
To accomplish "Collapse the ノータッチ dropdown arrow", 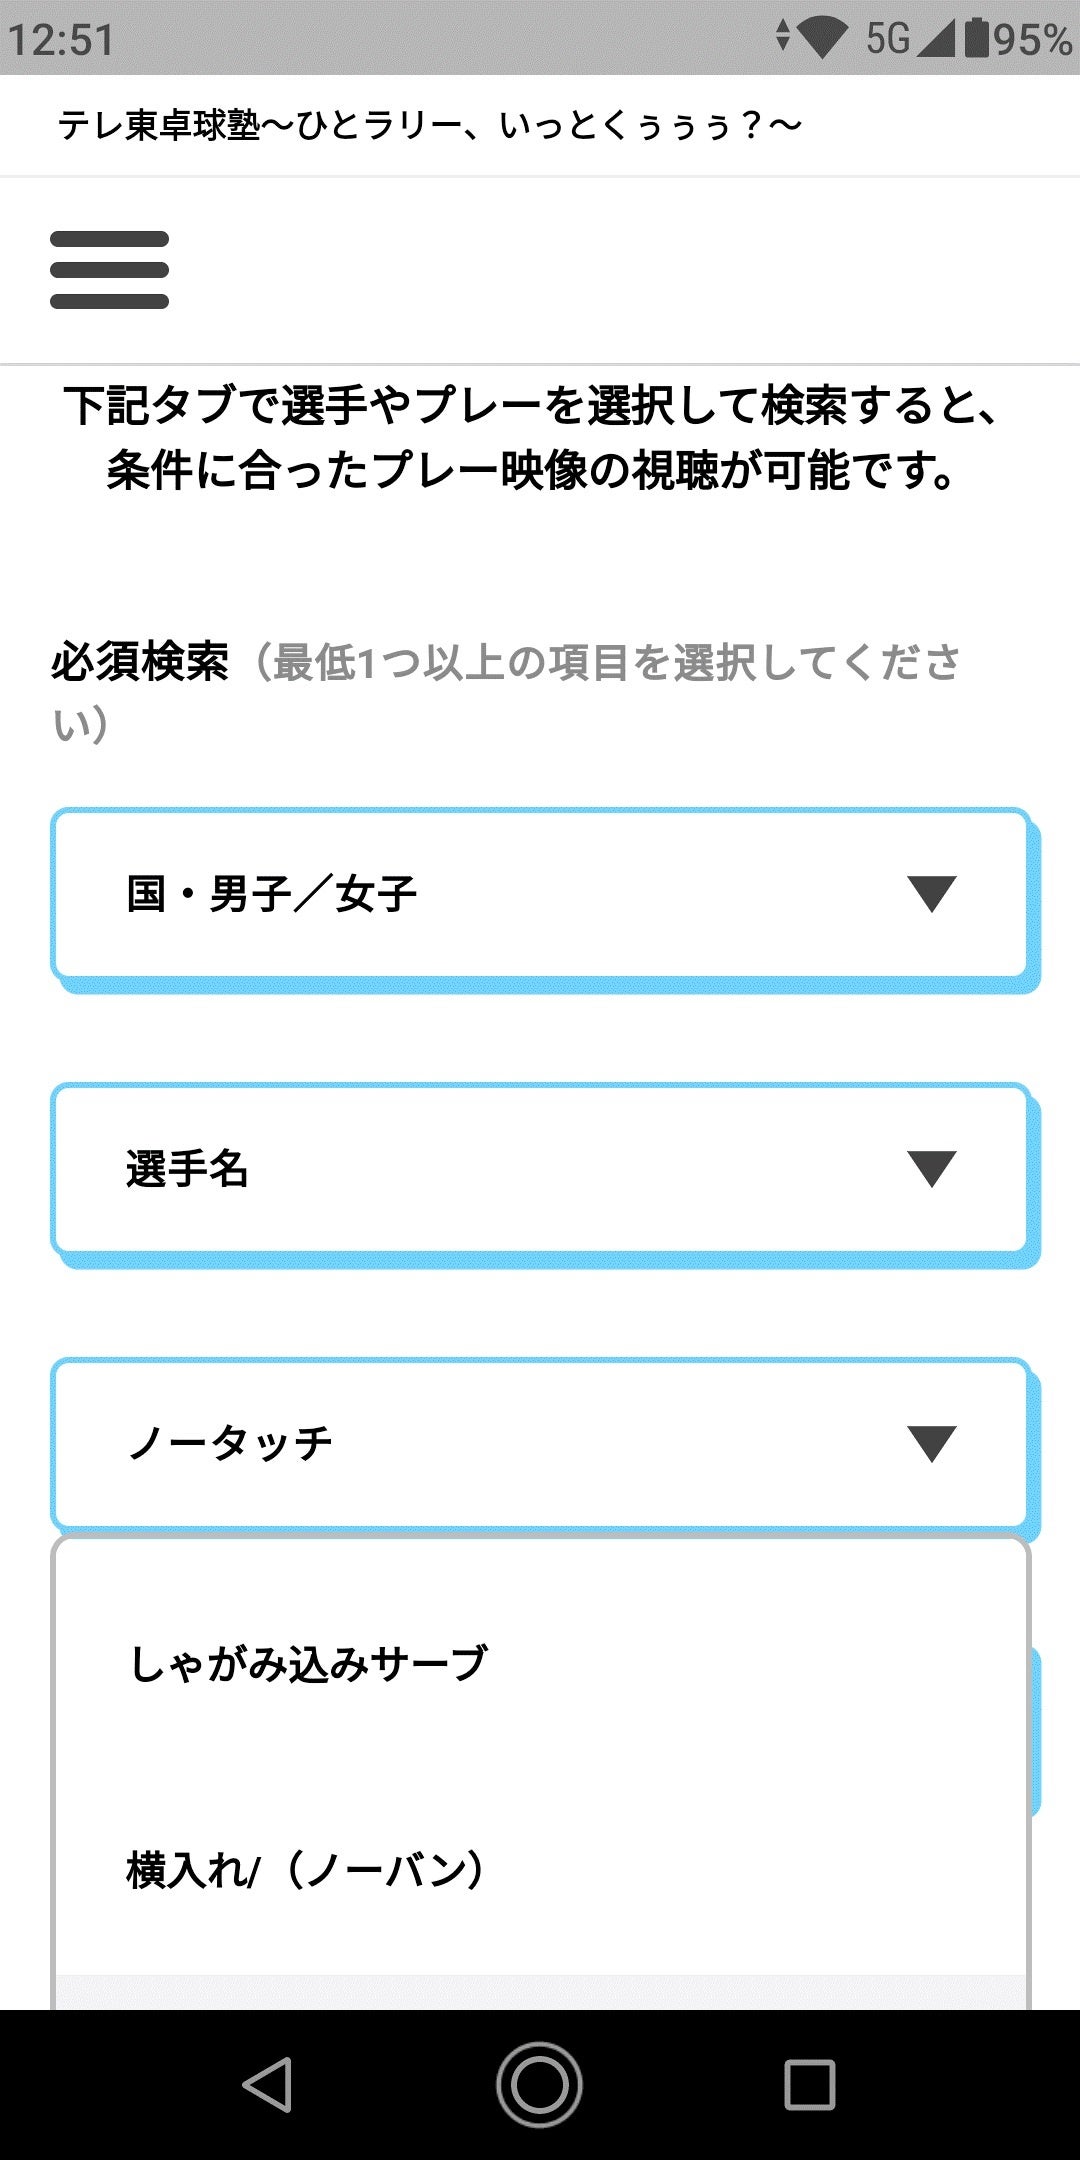I will click(x=931, y=1443).
